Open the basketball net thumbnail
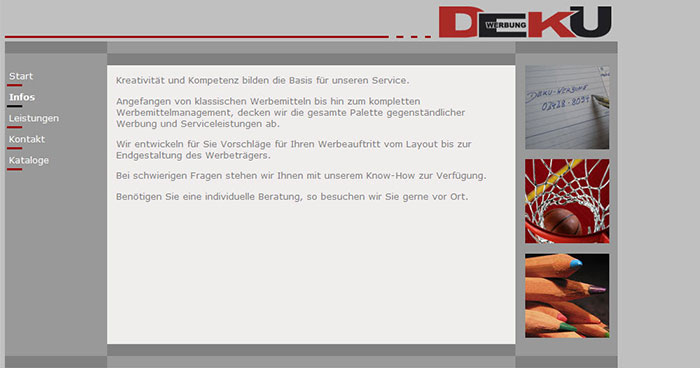This screenshot has height=368, width=700. coord(567,201)
